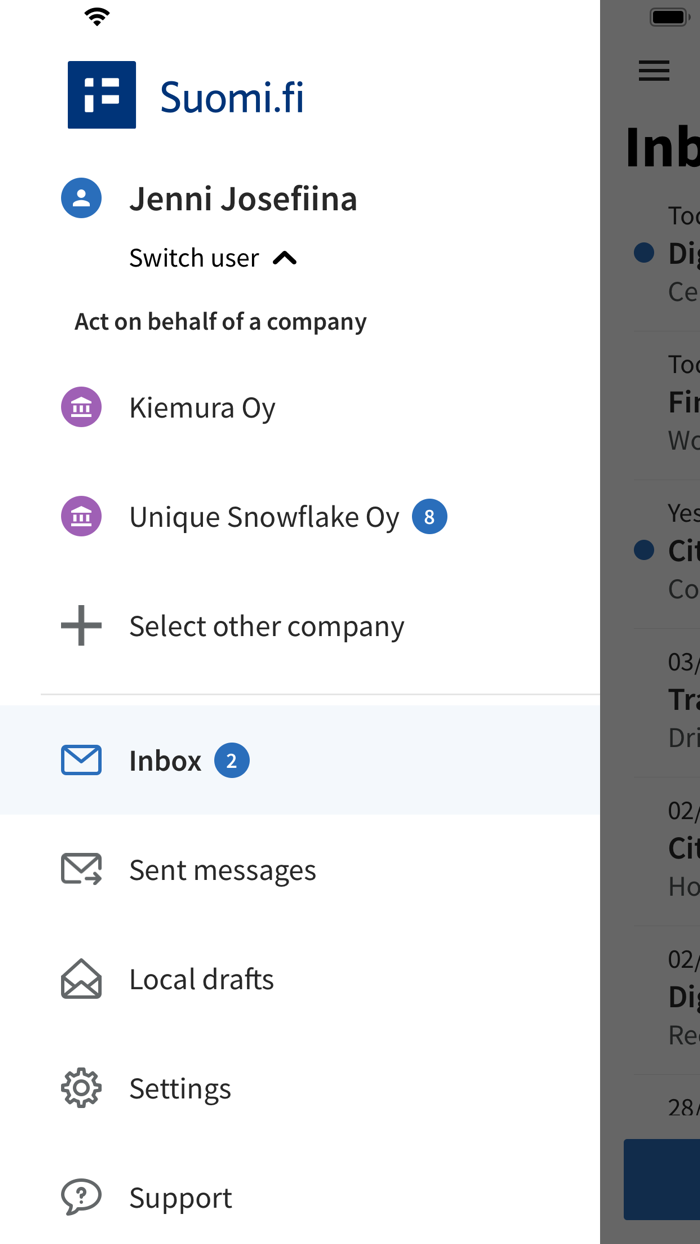The height and width of the screenshot is (1244, 700).
Task: Click the Unique Snowflake Oy building icon
Action: tap(81, 516)
